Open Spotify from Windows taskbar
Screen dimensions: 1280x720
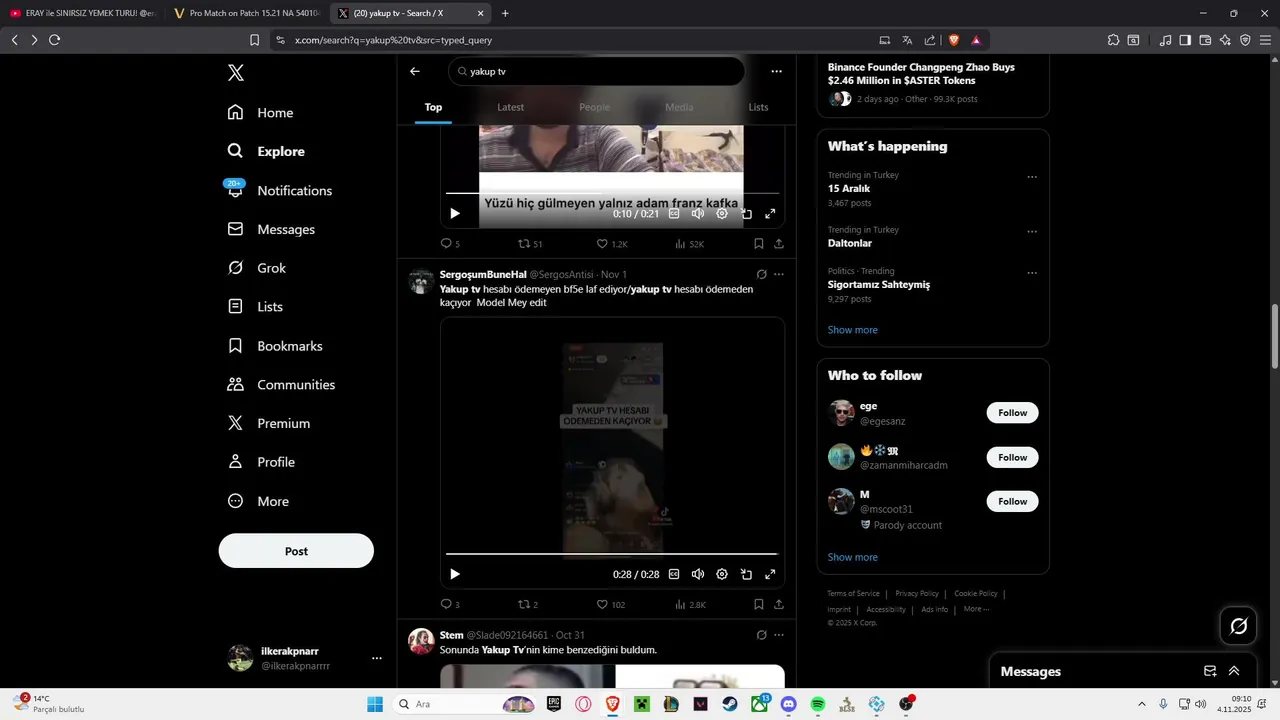coord(818,704)
